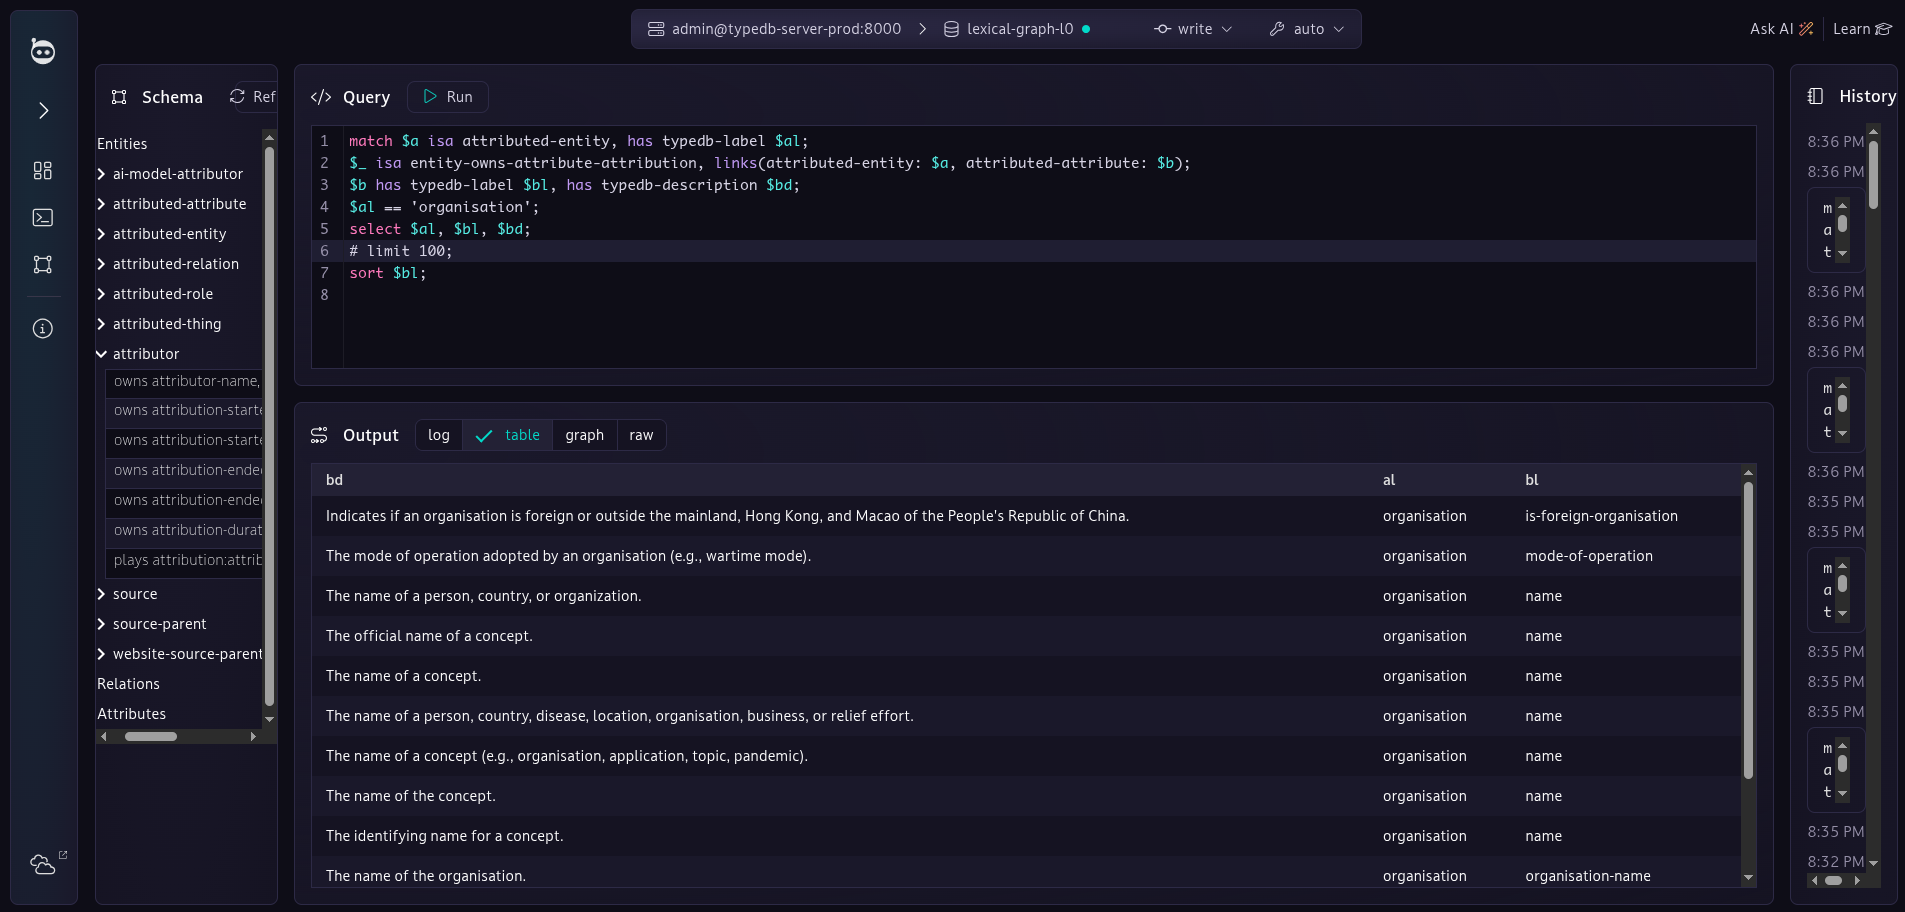Screen dimensions: 1905x912
Task: Click the 8:32 PM history entry
Action: tap(1835, 861)
